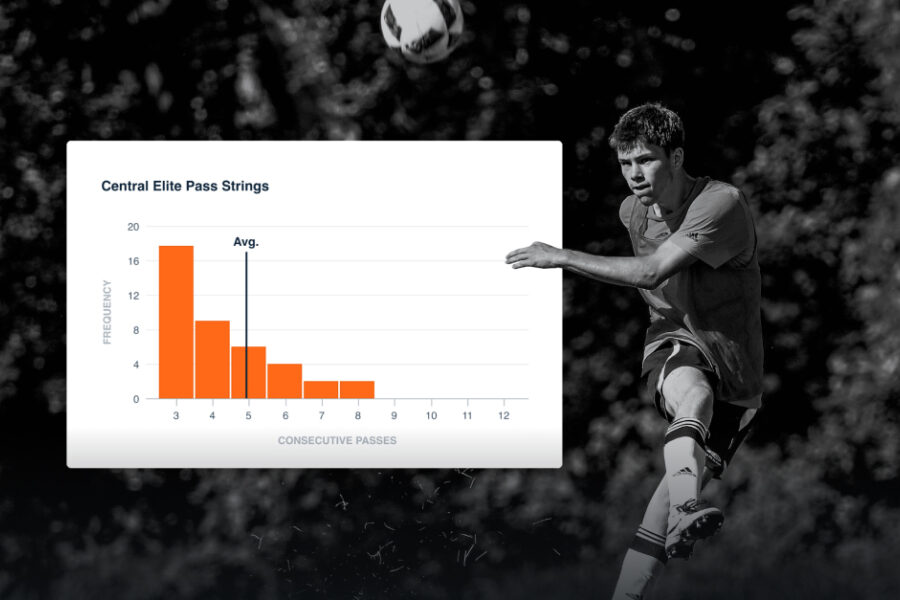Click the x-axis tick label 9

coord(394,415)
